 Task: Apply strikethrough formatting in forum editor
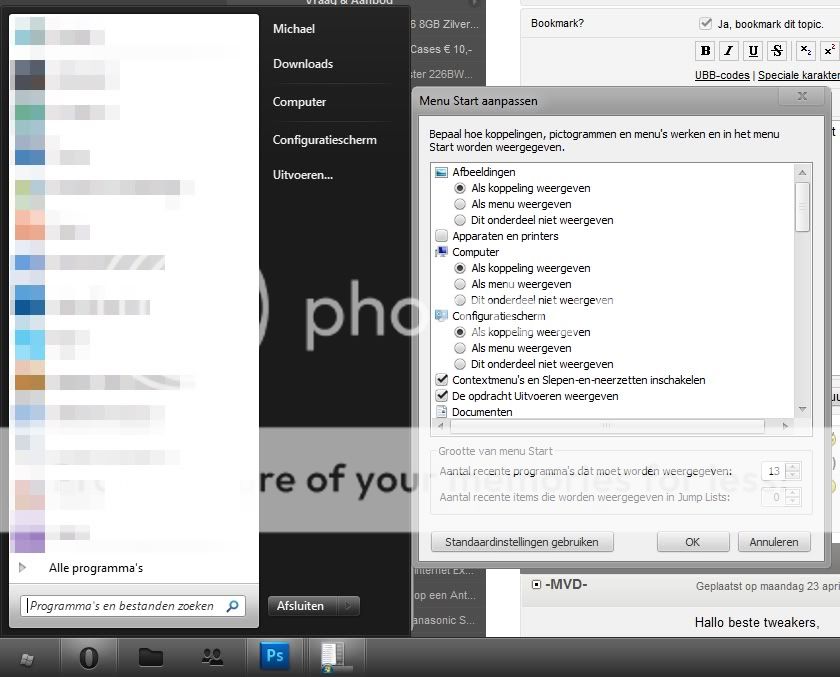(777, 51)
